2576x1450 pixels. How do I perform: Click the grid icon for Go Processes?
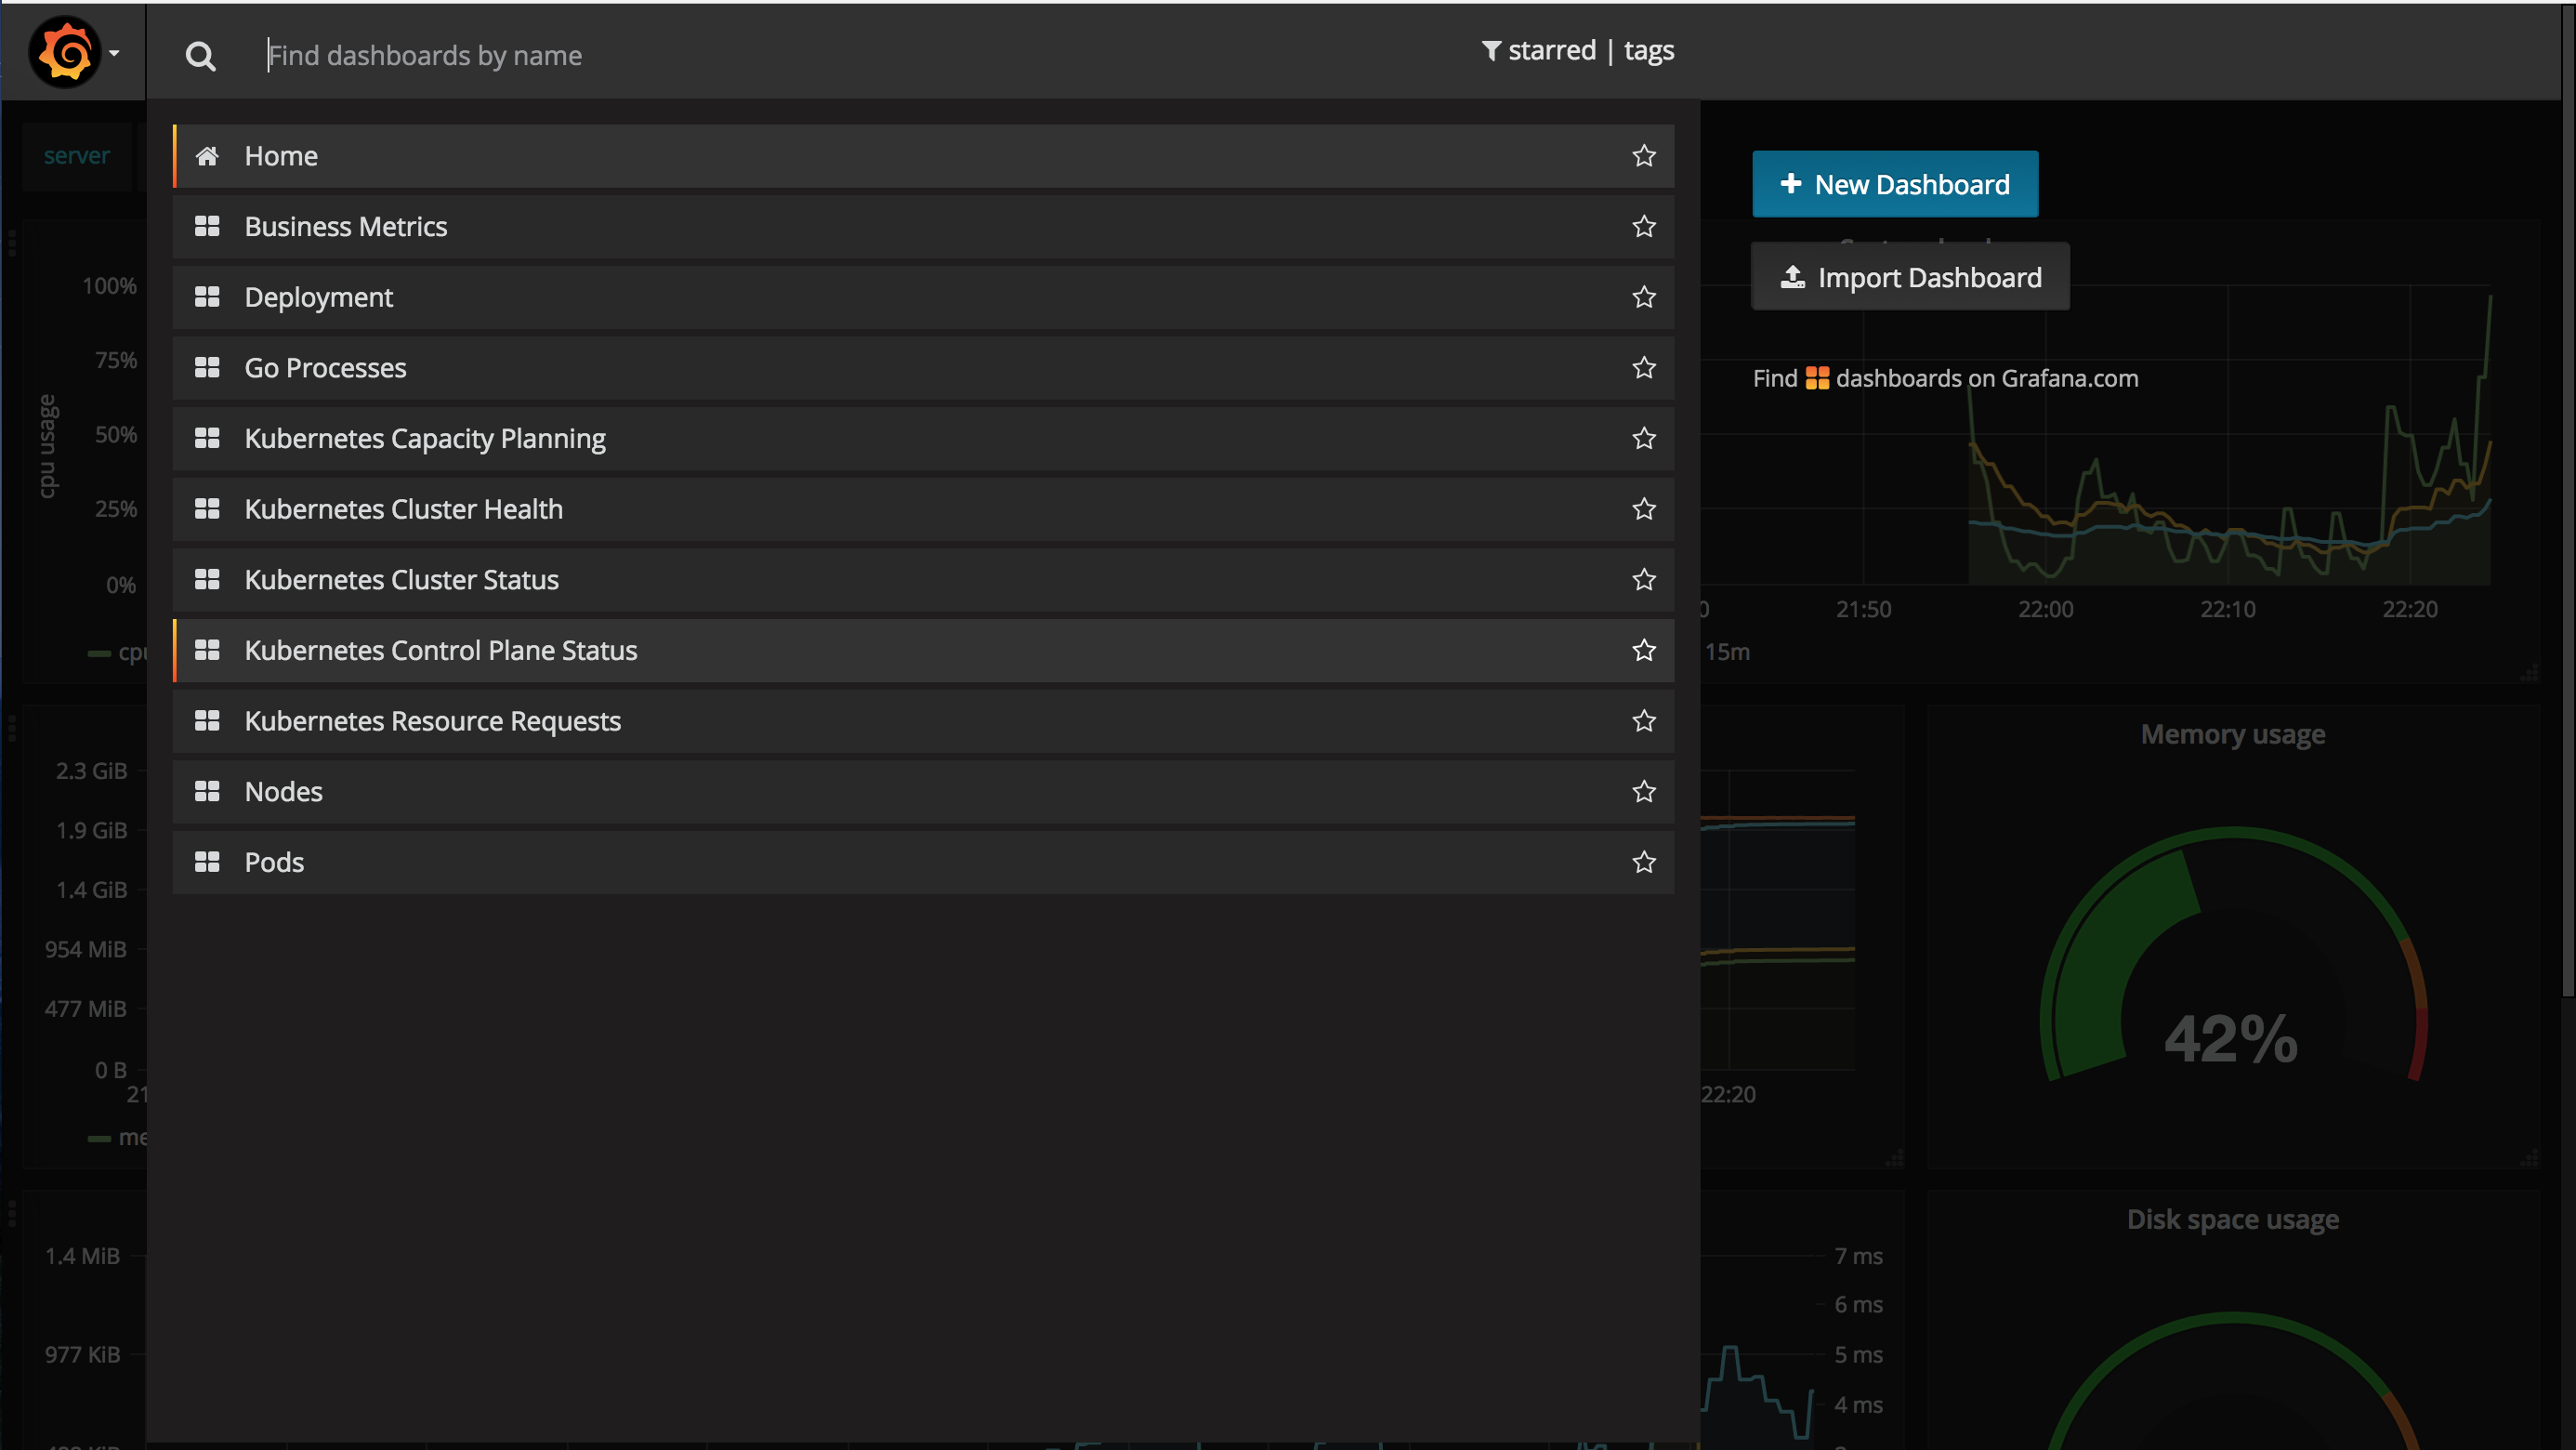click(207, 368)
